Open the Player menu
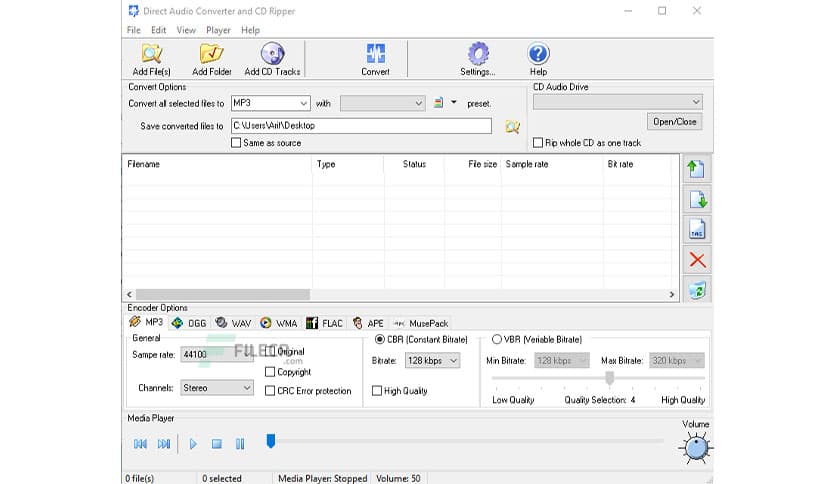The image size is (836, 484). (x=219, y=30)
